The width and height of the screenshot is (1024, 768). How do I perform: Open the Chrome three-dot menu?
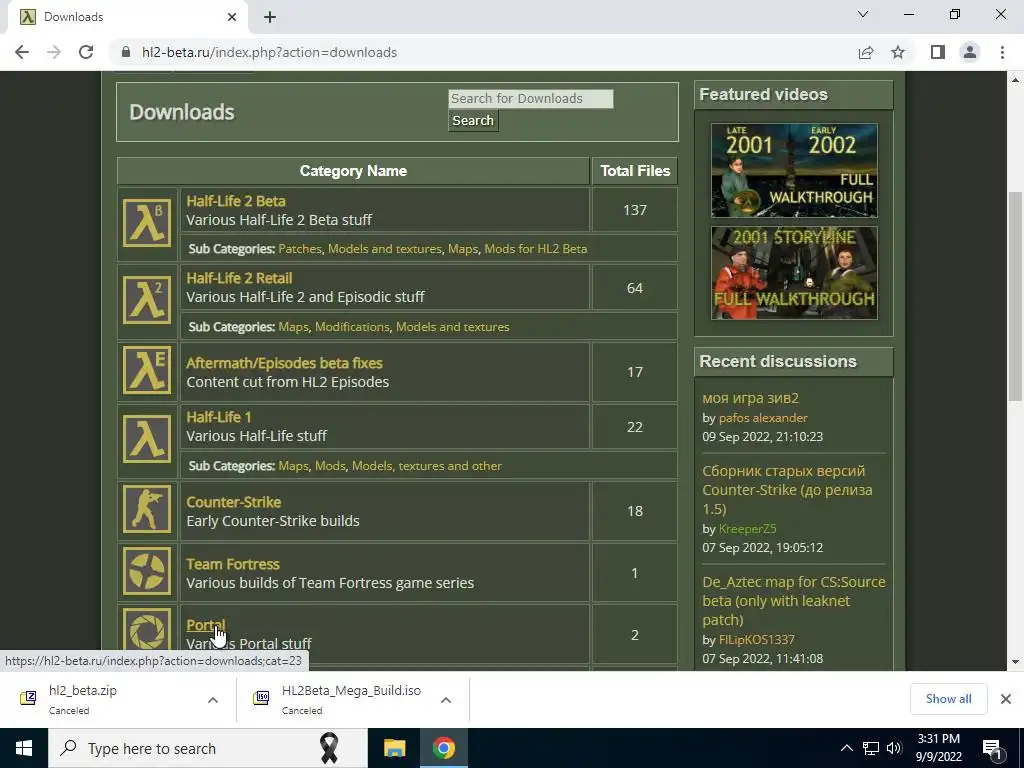click(x=1002, y=52)
